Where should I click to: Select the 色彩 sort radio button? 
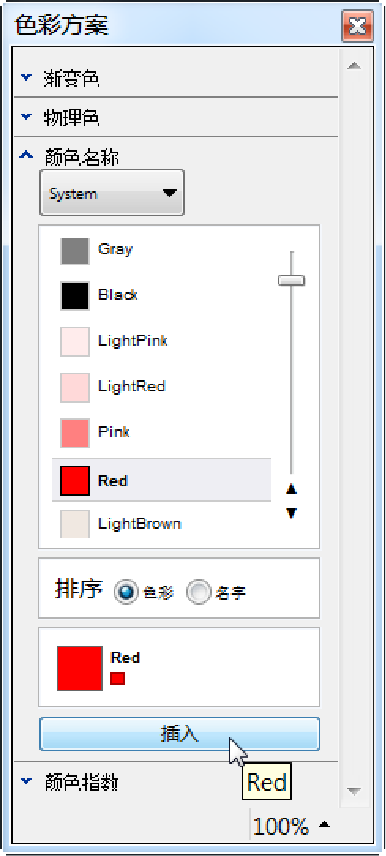point(127,592)
